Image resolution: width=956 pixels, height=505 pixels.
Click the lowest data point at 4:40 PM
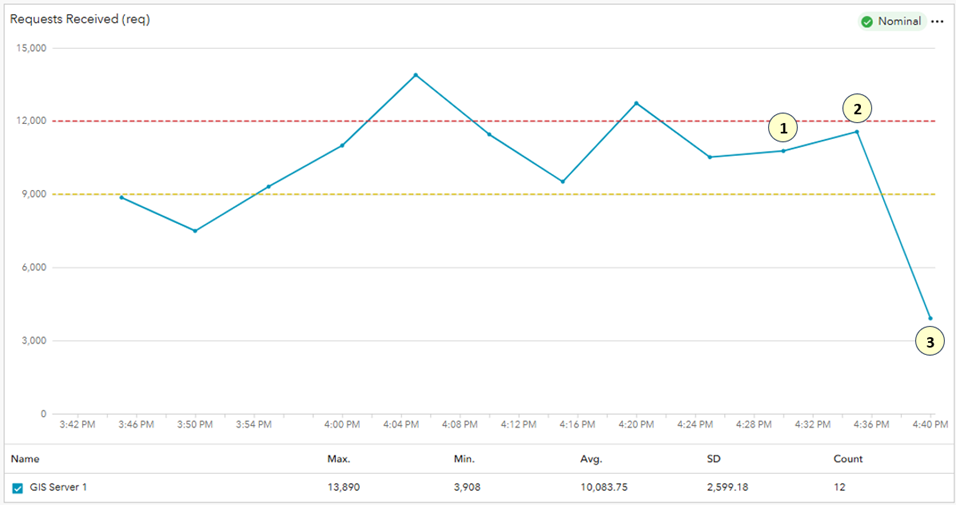click(x=930, y=318)
